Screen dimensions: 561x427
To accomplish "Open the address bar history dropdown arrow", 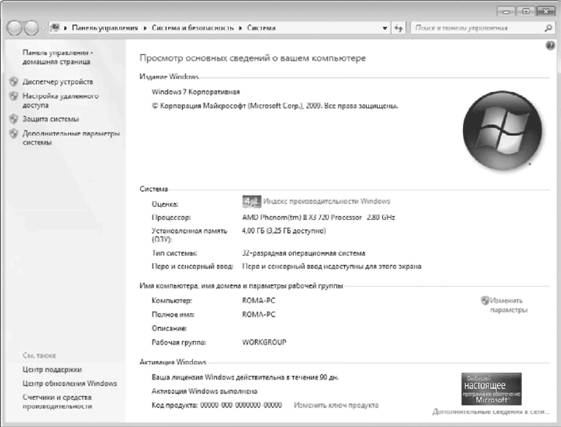I will (385, 28).
